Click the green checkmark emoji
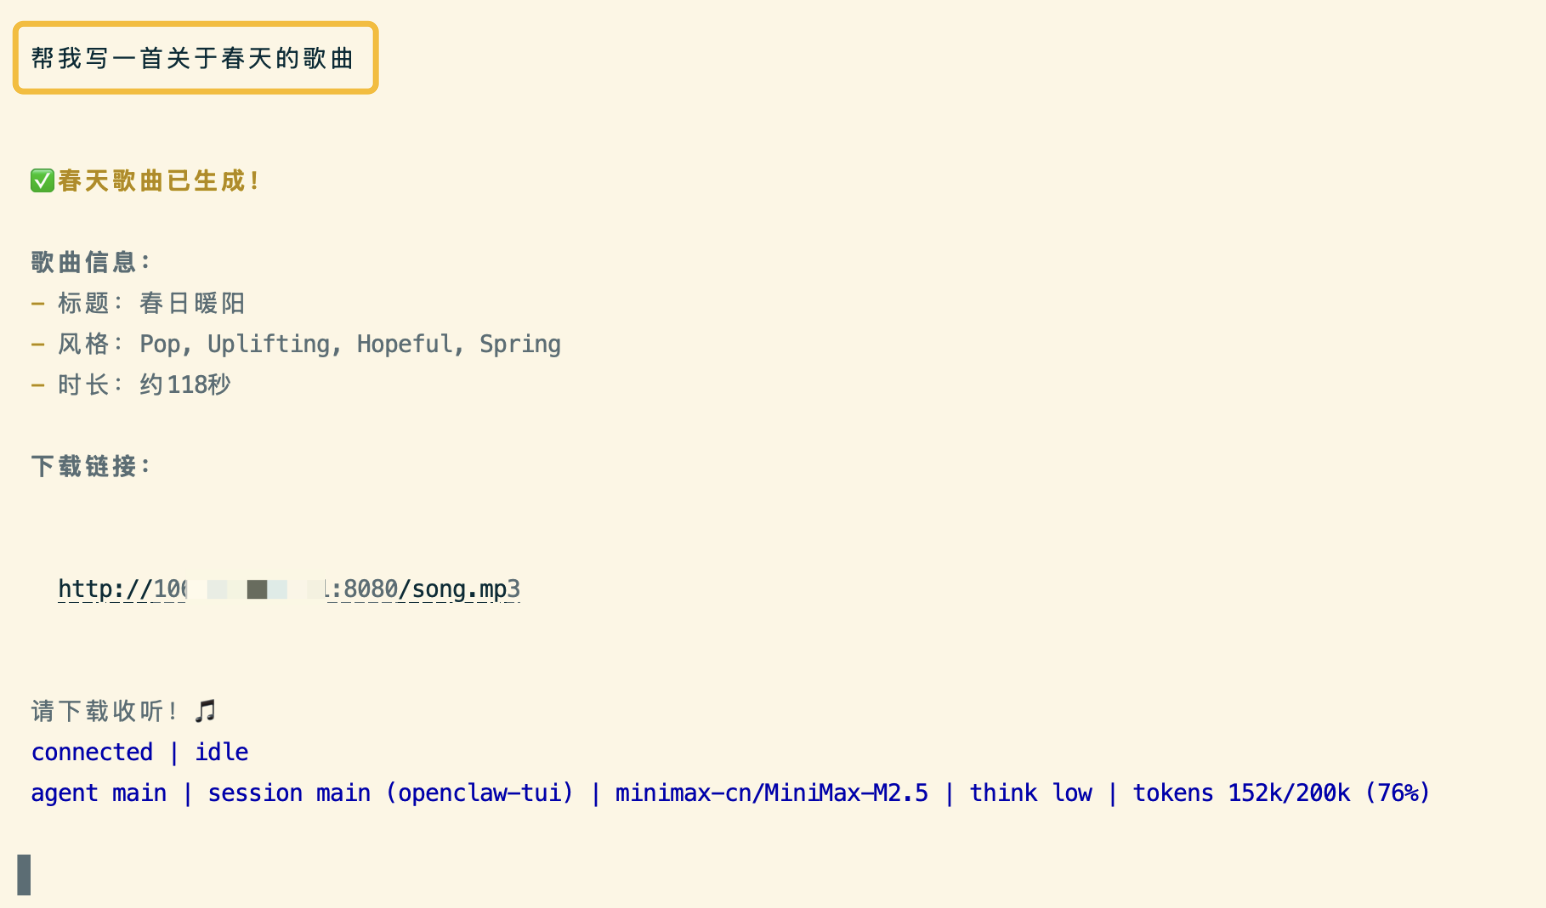The image size is (1546, 908). click(x=42, y=181)
